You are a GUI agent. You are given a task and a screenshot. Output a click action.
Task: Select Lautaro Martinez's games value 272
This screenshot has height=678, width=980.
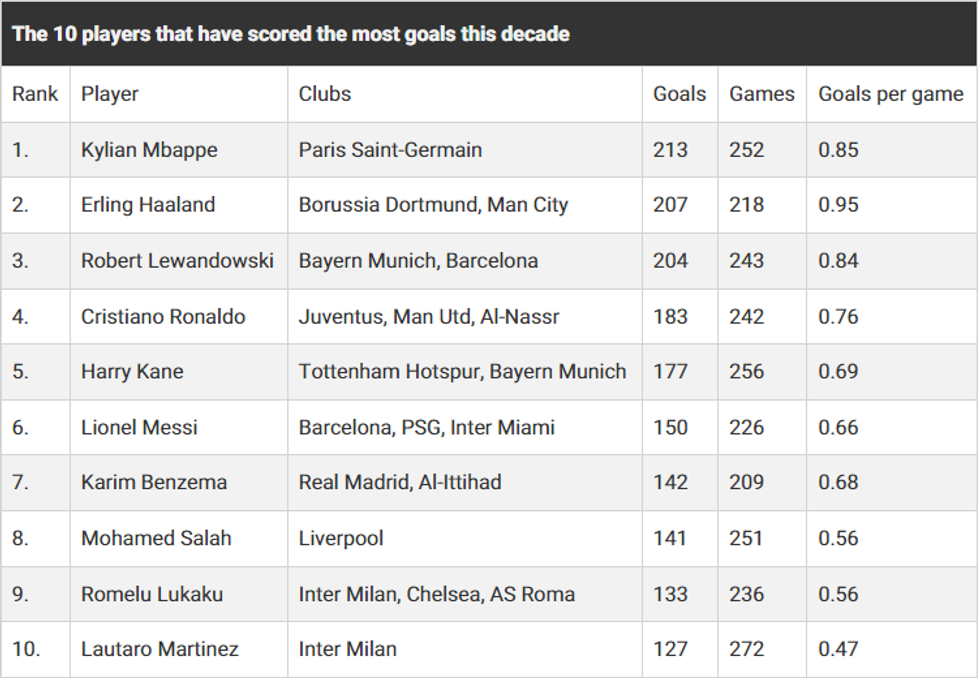click(746, 649)
